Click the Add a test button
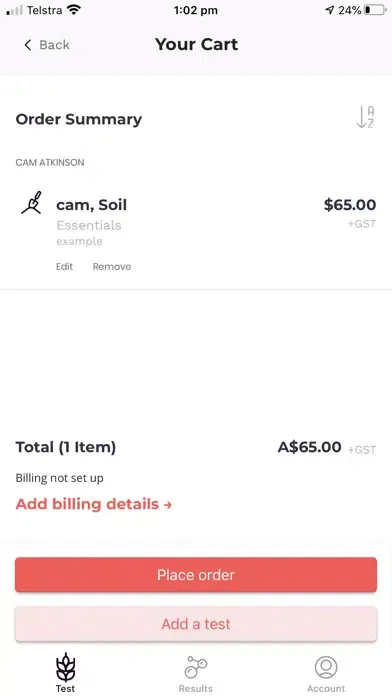392x696 pixels. (x=196, y=624)
